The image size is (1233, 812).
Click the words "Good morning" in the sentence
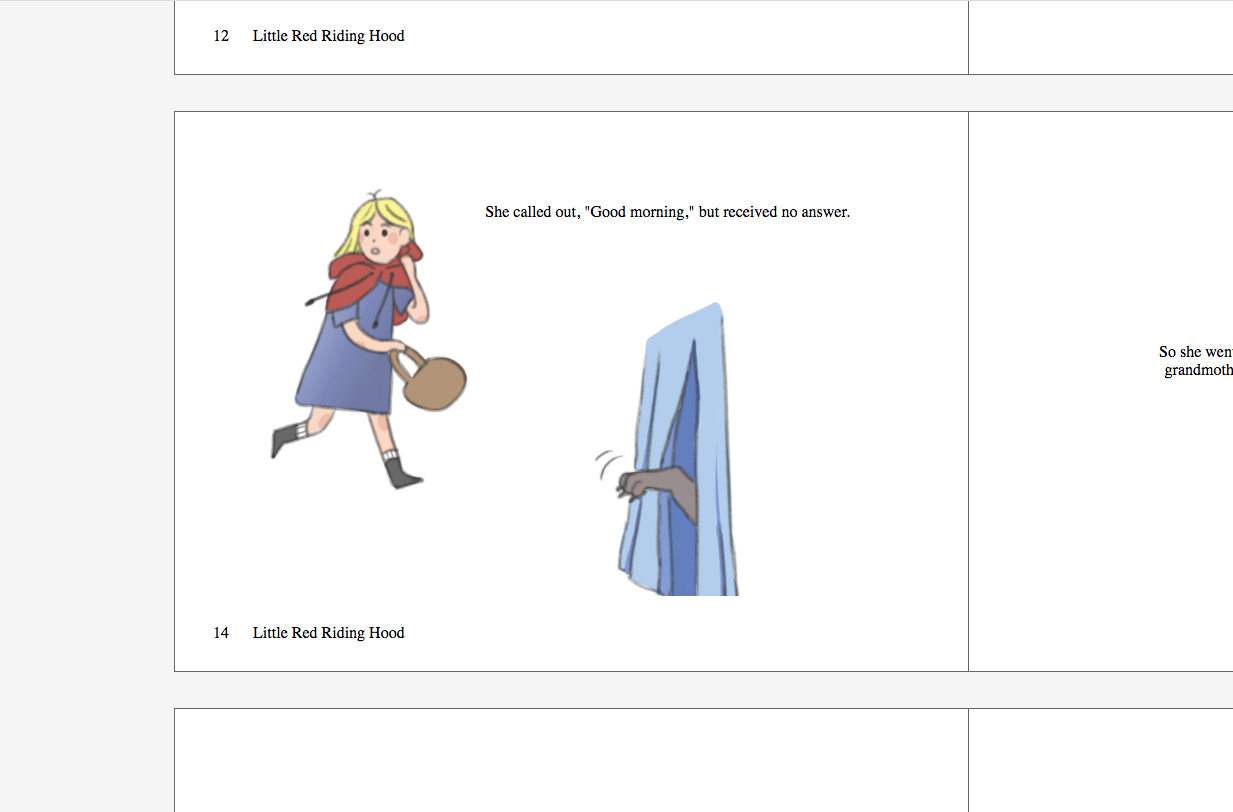(x=636, y=212)
